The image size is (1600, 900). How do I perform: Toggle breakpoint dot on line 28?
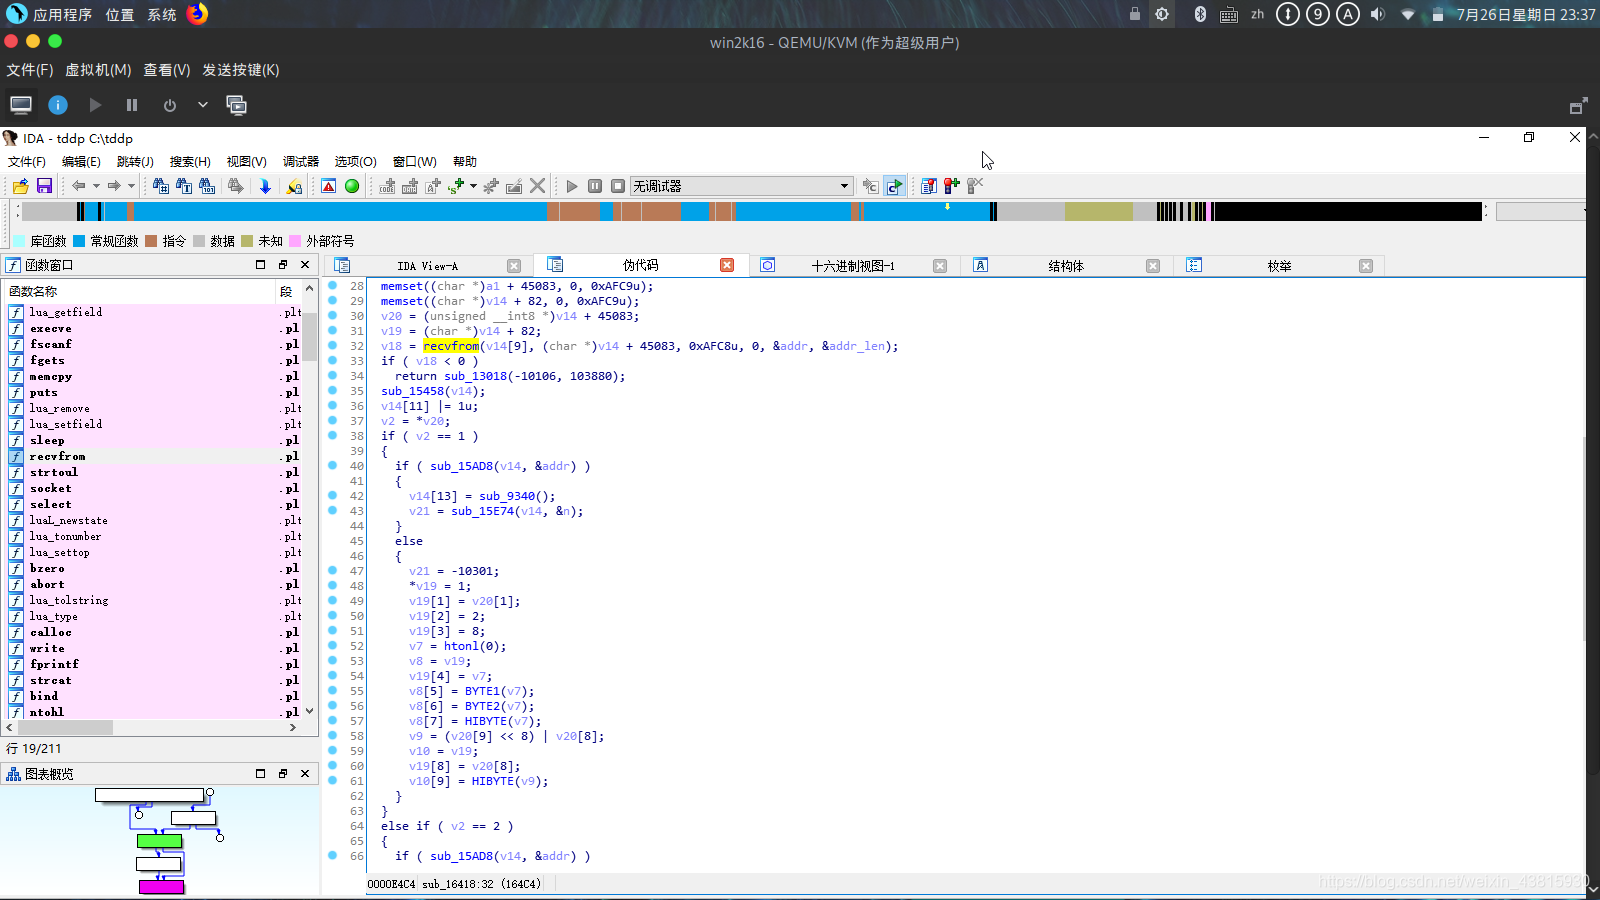tap(333, 286)
